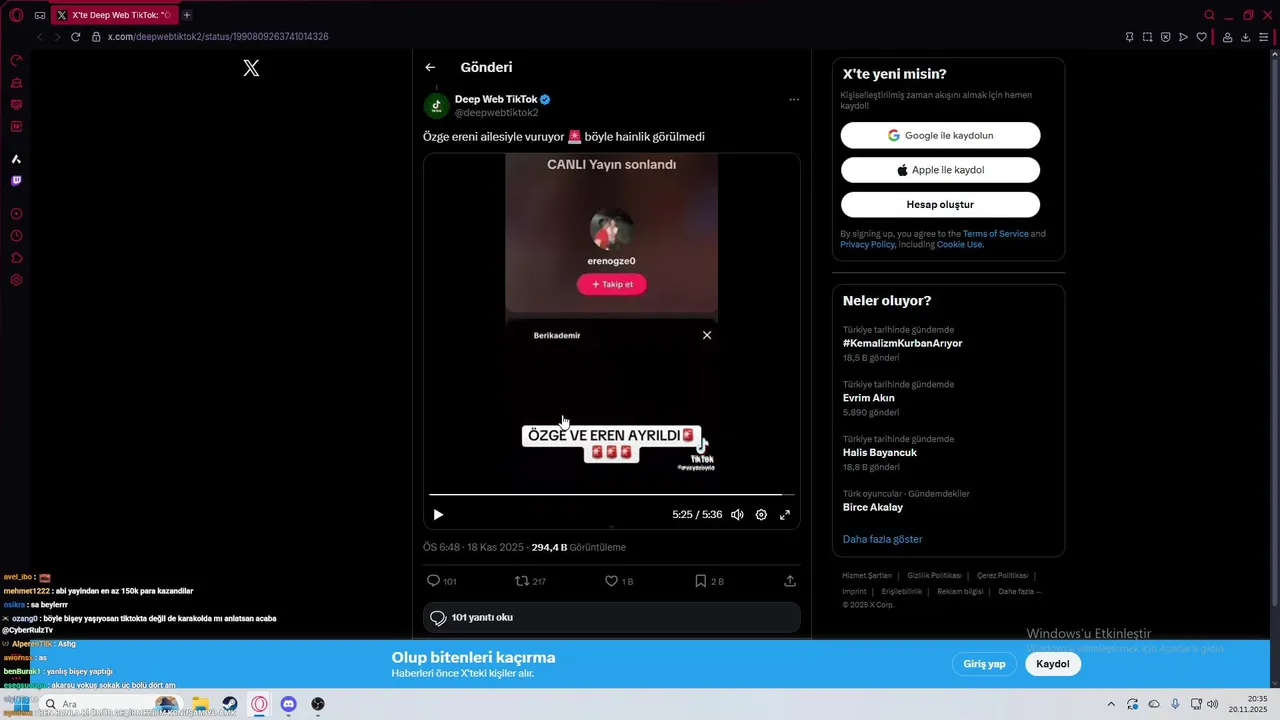This screenshot has height=720, width=1280.
Task: Open Cookie Use link
Action: [x=960, y=245]
